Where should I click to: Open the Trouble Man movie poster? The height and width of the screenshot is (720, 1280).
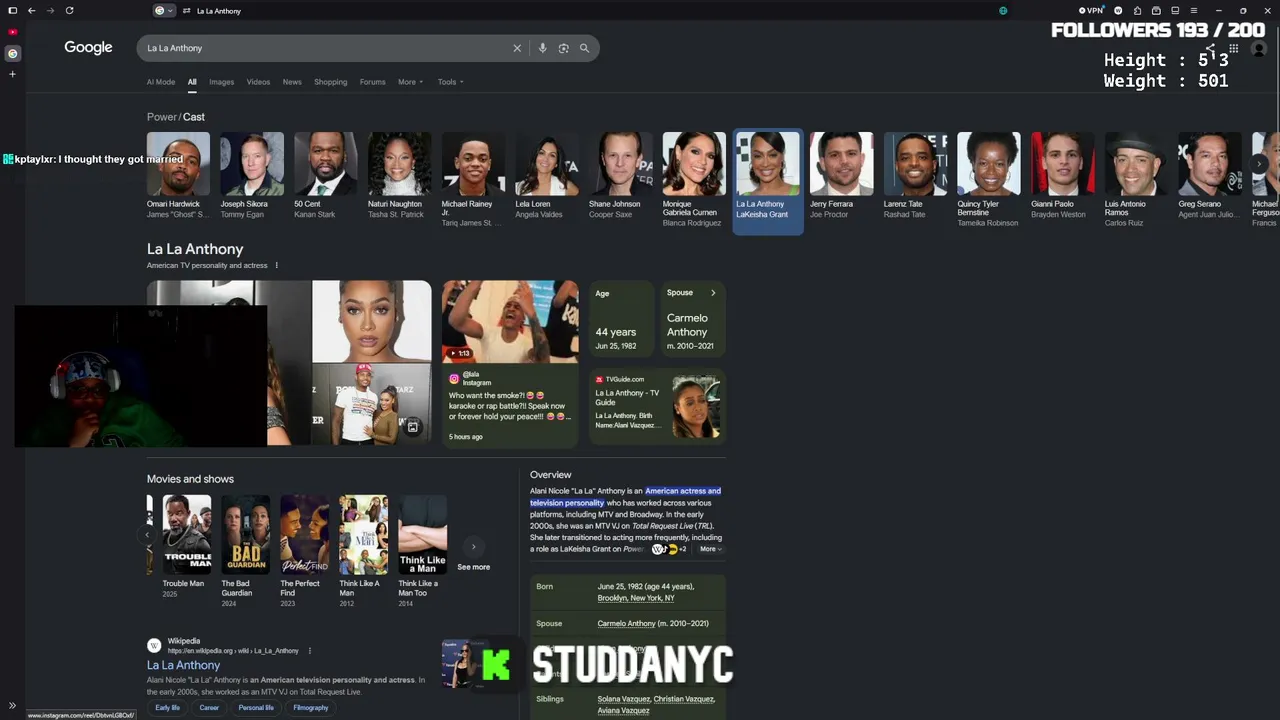[x=187, y=535]
